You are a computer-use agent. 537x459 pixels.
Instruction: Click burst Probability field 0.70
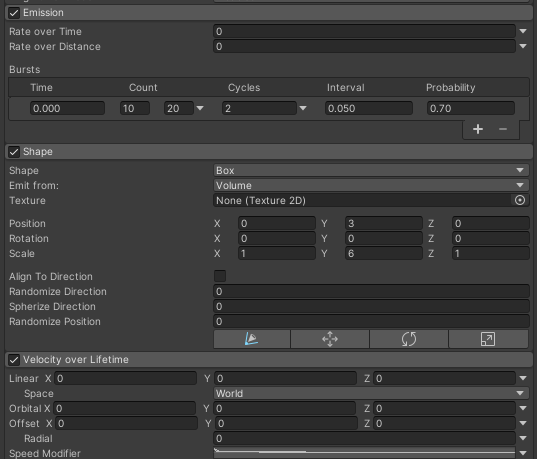click(471, 108)
